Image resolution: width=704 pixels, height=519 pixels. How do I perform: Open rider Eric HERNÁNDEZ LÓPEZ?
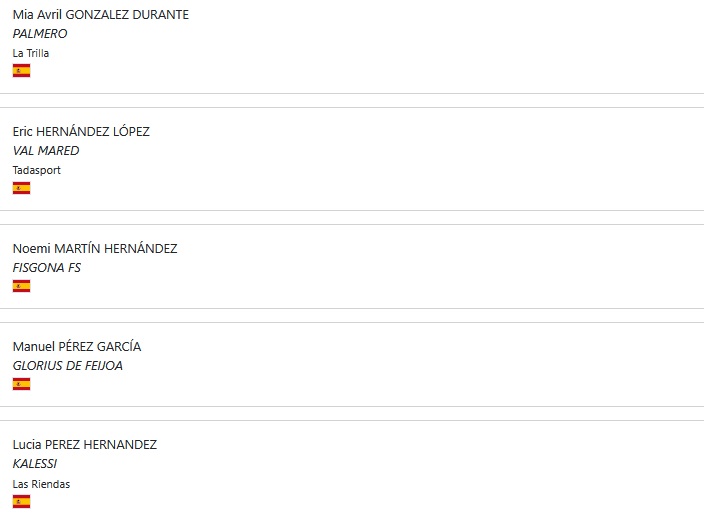point(81,131)
